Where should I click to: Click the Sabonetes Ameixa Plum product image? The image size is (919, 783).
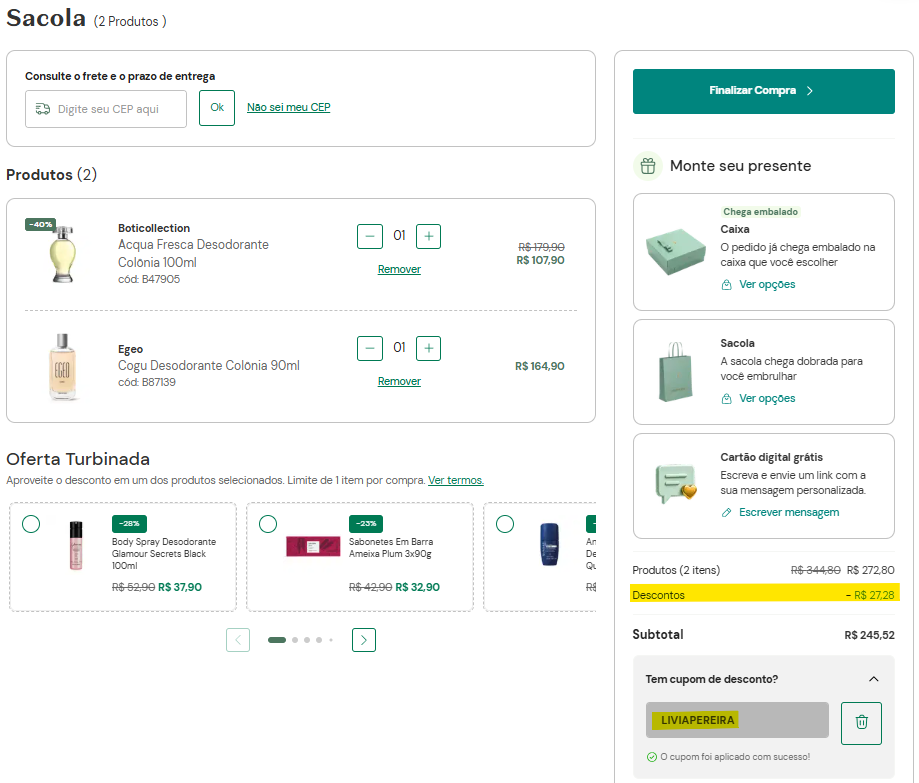click(x=313, y=546)
